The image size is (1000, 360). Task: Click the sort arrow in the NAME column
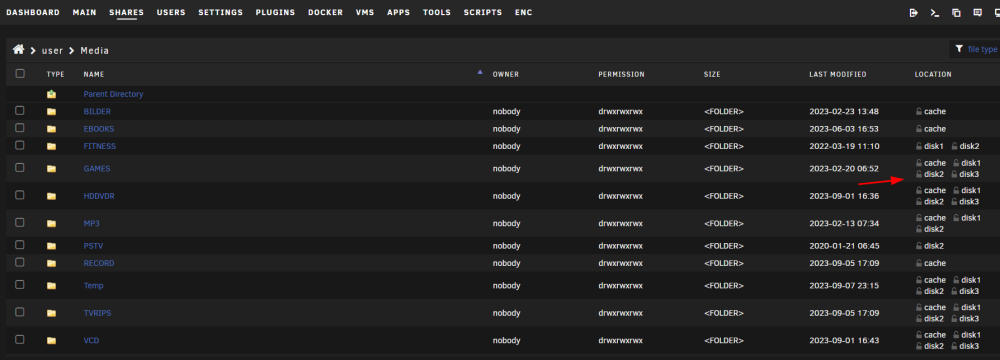[x=480, y=72]
